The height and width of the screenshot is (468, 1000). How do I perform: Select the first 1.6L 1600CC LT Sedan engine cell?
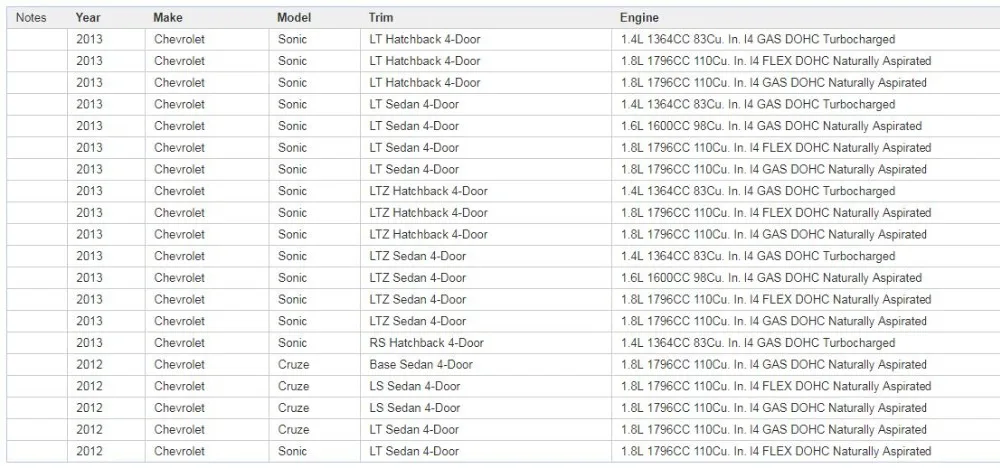tap(805, 126)
